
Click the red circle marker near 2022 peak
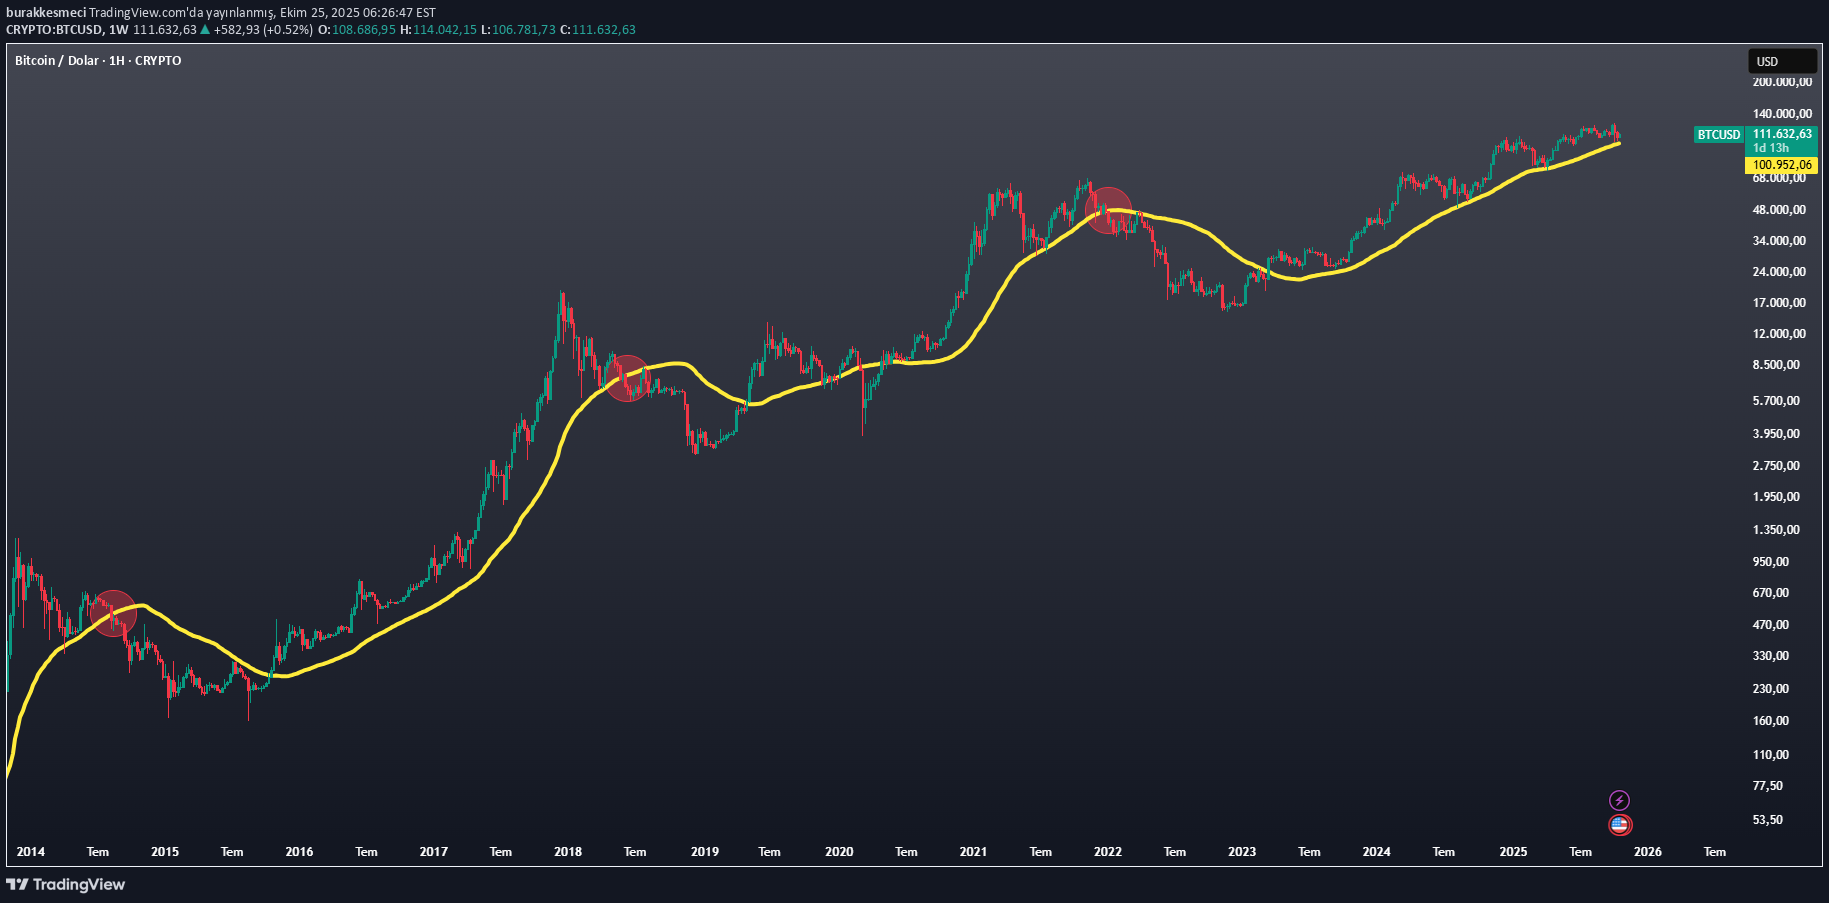pyautogui.click(x=1107, y=210)
